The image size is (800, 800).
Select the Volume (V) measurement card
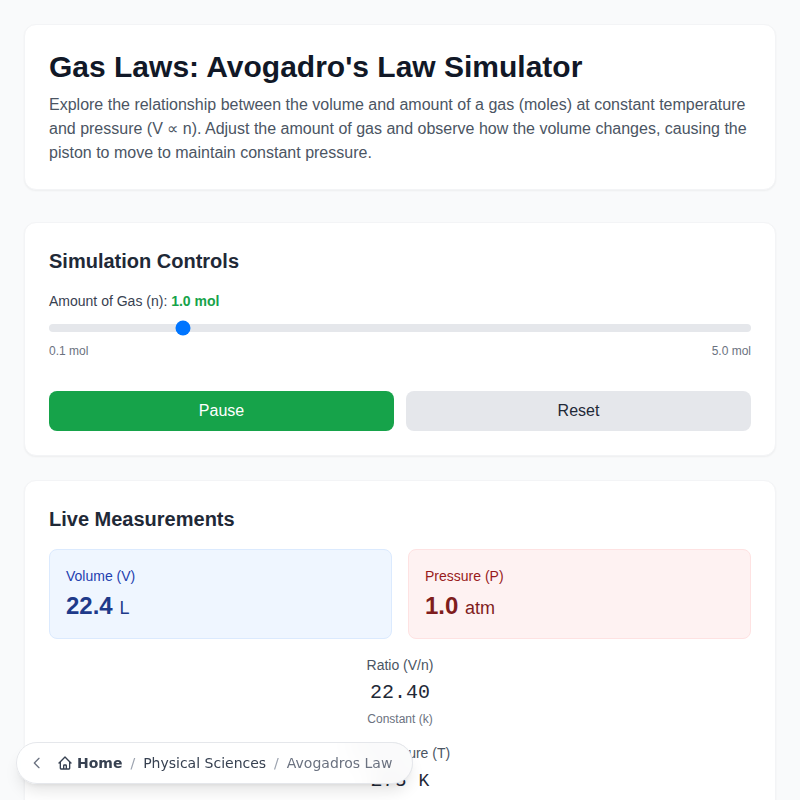pos(220,593)
